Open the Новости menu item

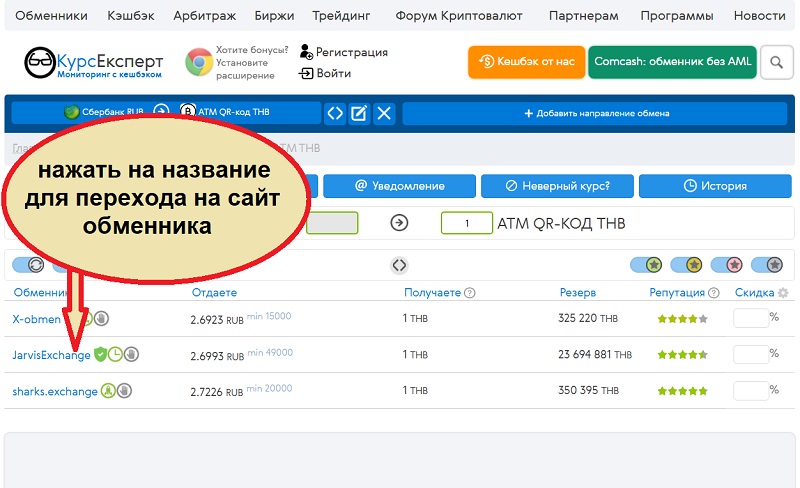(x=759, y=16)
